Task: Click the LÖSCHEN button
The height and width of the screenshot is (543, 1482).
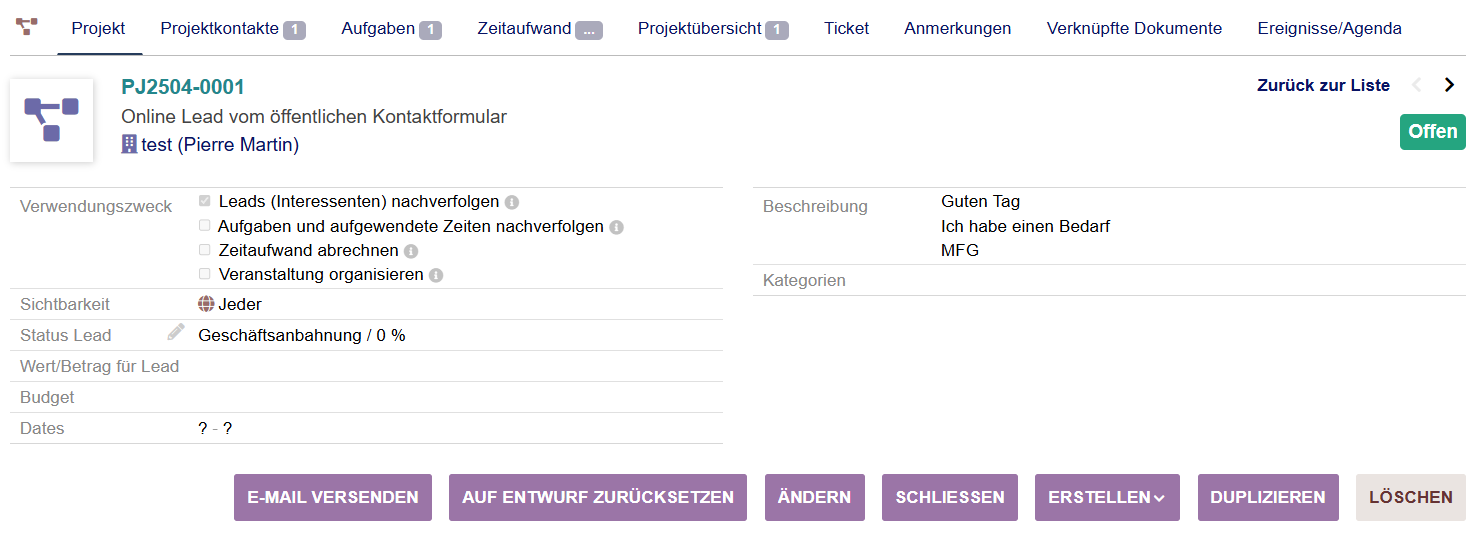Action: [1410, 498]
